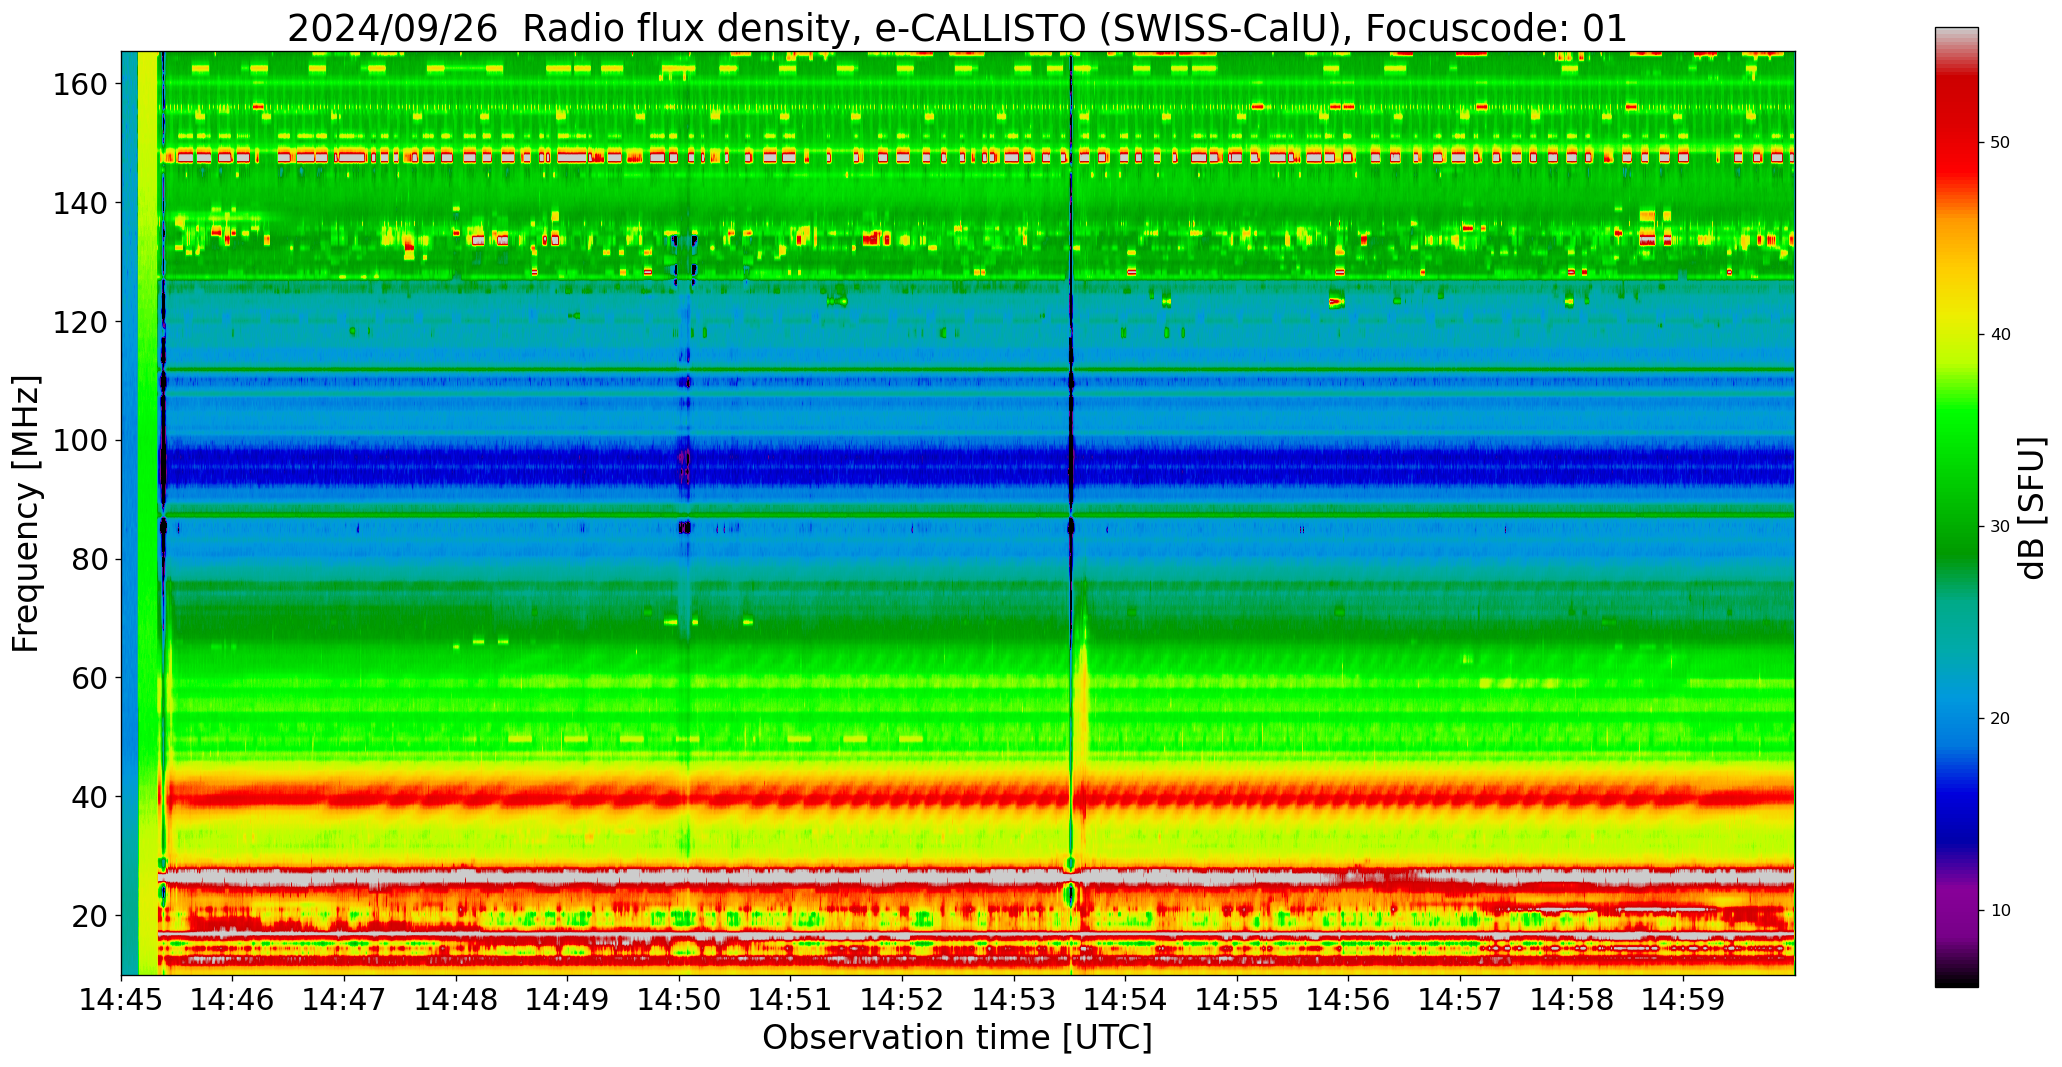Click the dark blob at 14:50 near 85 MHz
2062x1067 pixels.
coord(685,527)
